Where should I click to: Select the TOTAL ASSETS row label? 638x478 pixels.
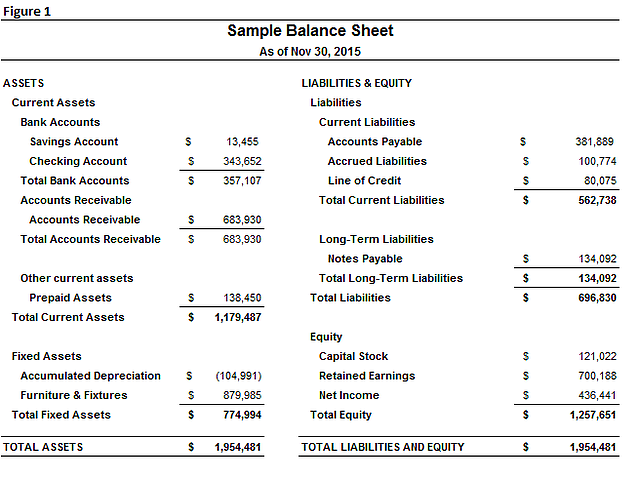click(x=43, y=447)
